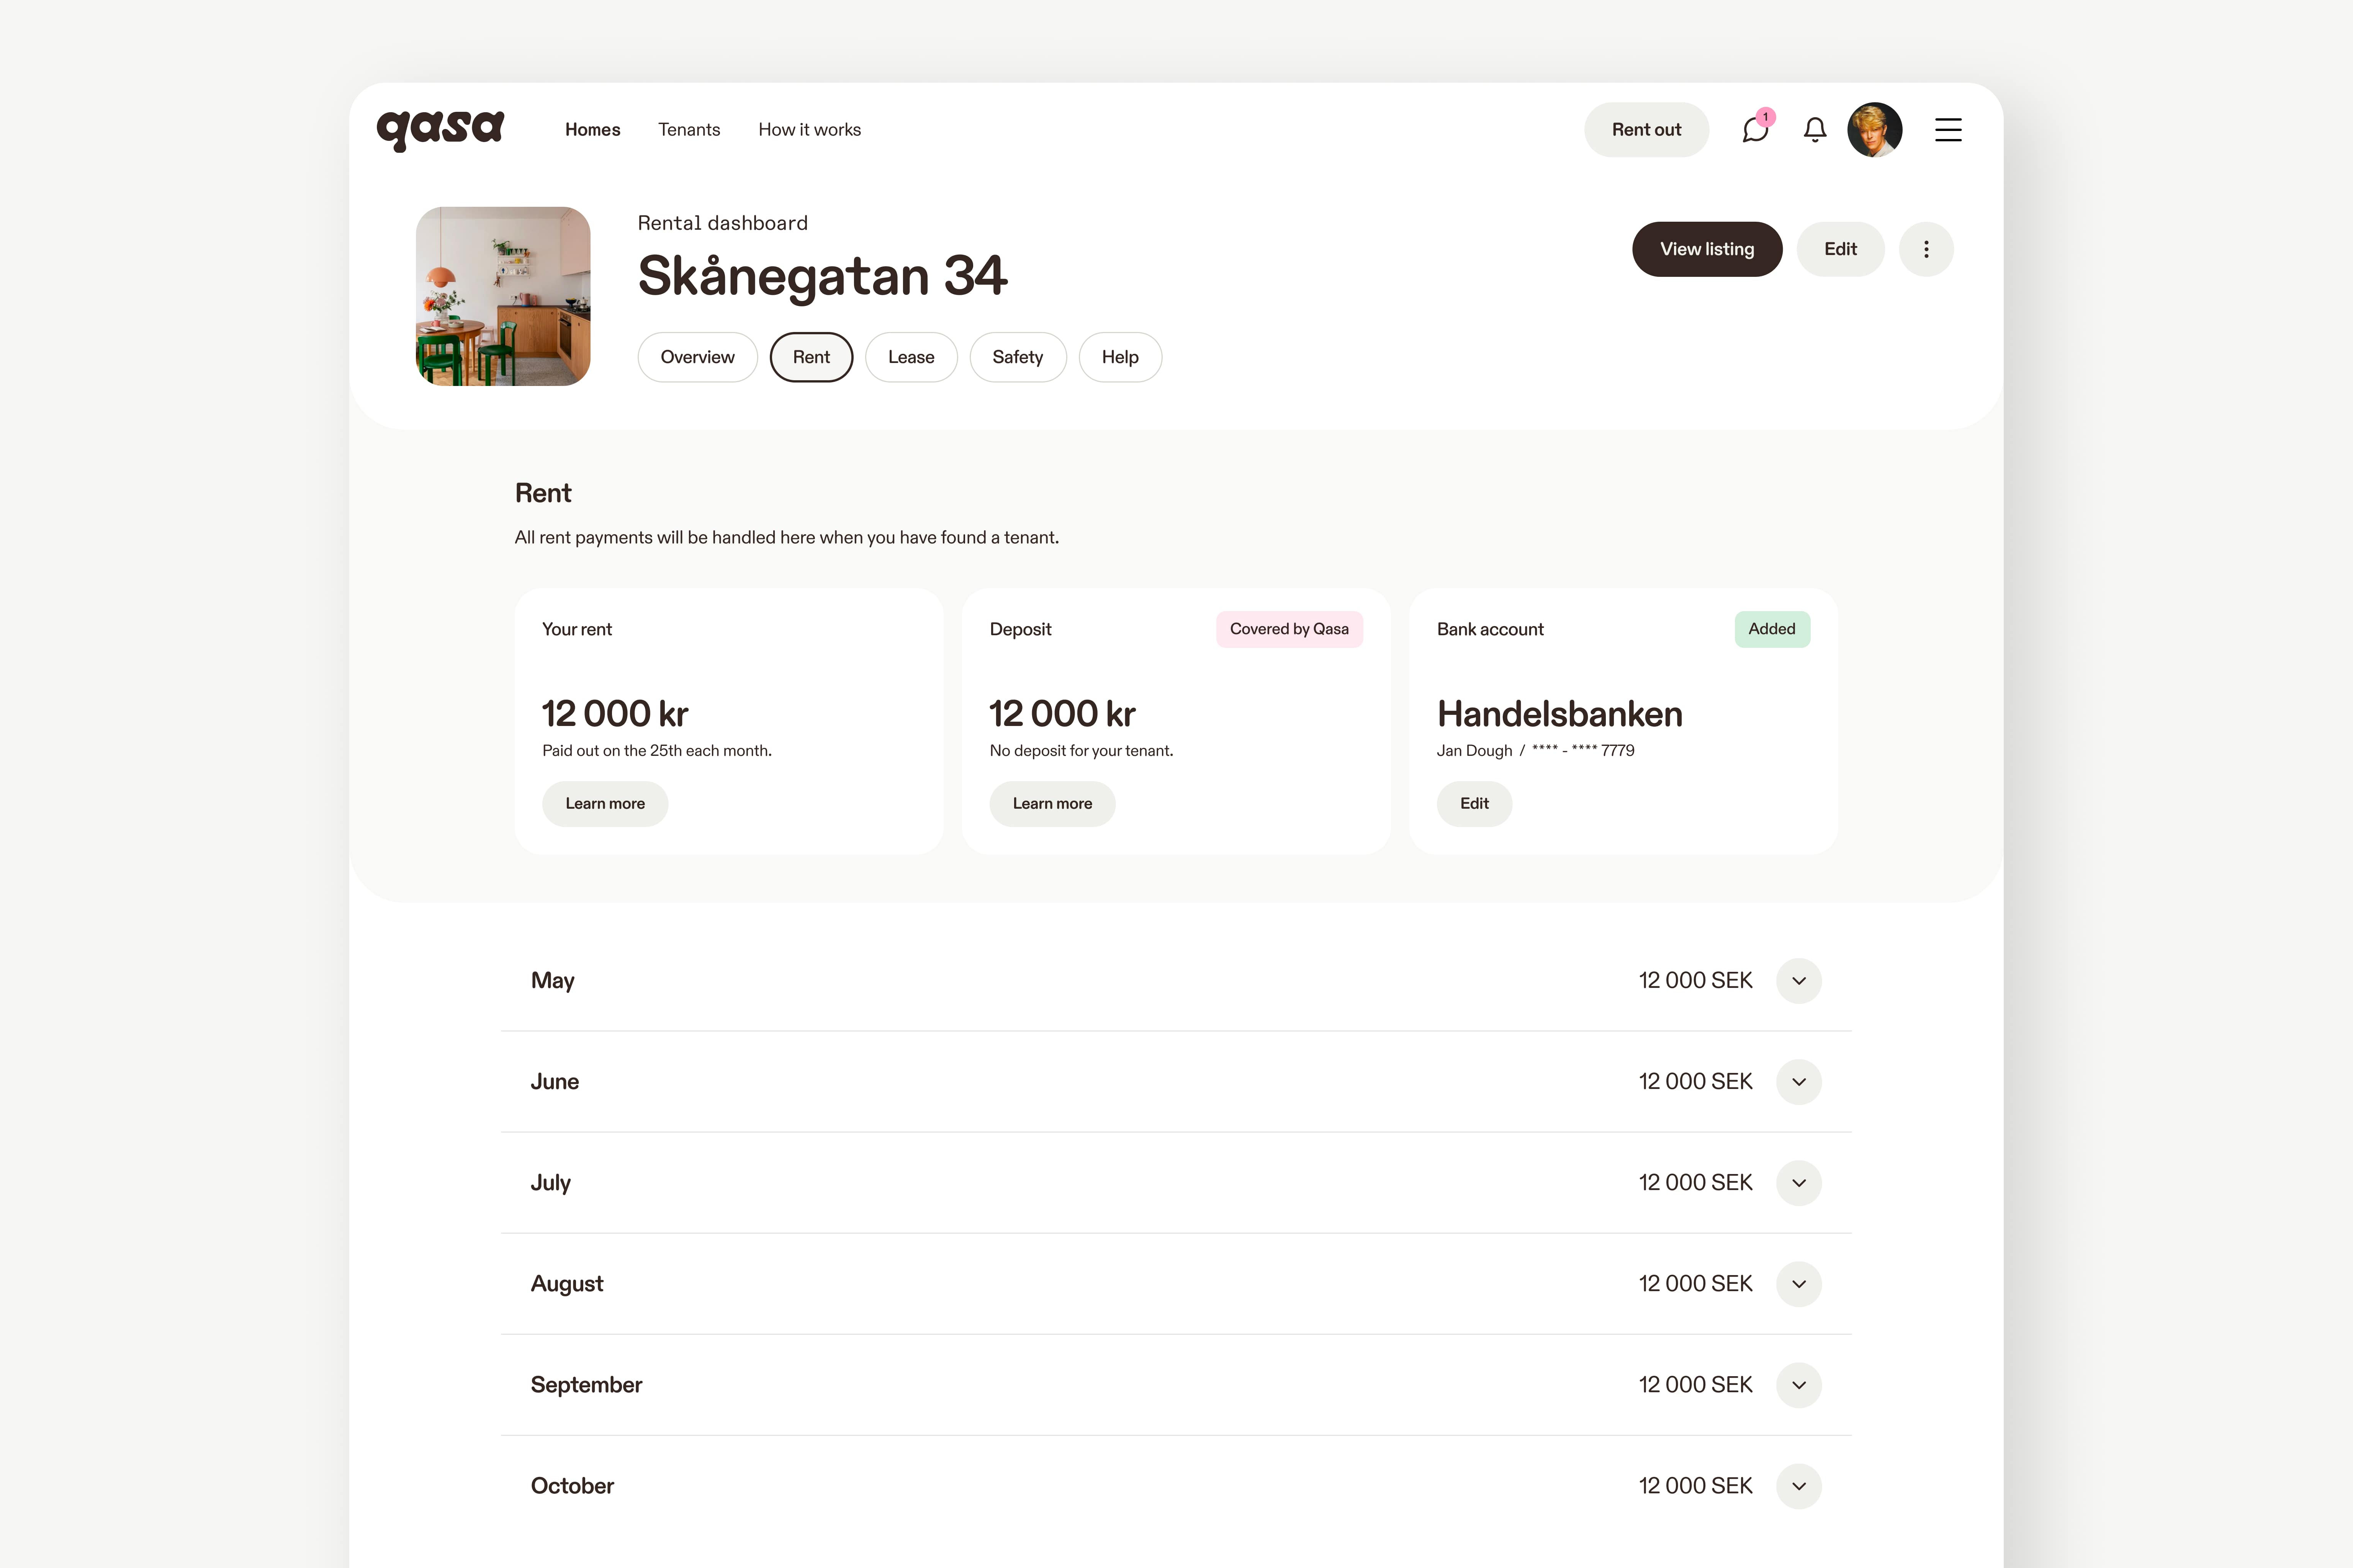Click the user profile avatar icon
2353x1568 pixels.
pyautogui.click(x=1874, y=128)
